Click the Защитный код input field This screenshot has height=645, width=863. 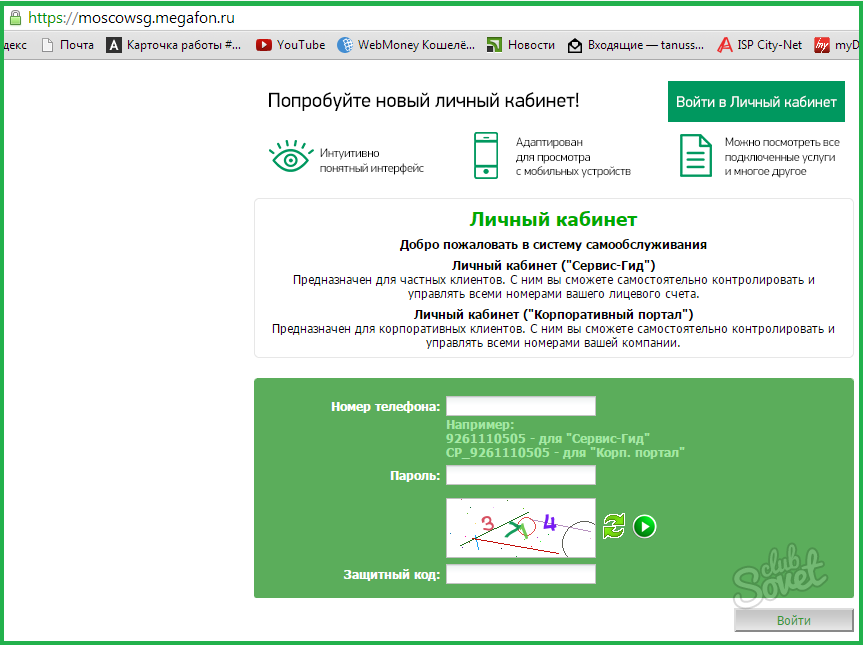[x=521, y=574]
